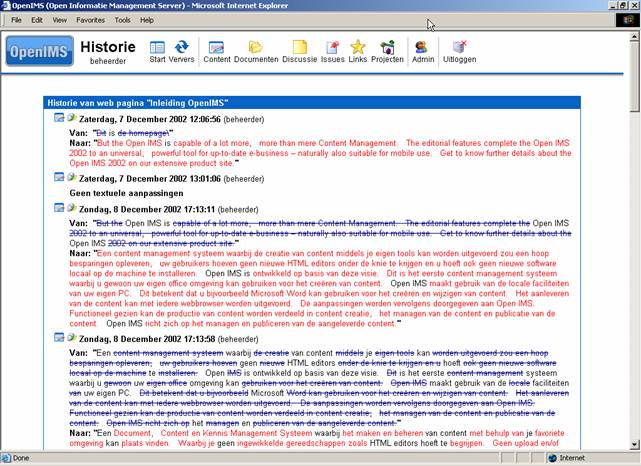Screen dimensions: 641x466
Task: Click edit icon for 17:13:11 entry
Action: pyautogui.click(x=72, y=208)
